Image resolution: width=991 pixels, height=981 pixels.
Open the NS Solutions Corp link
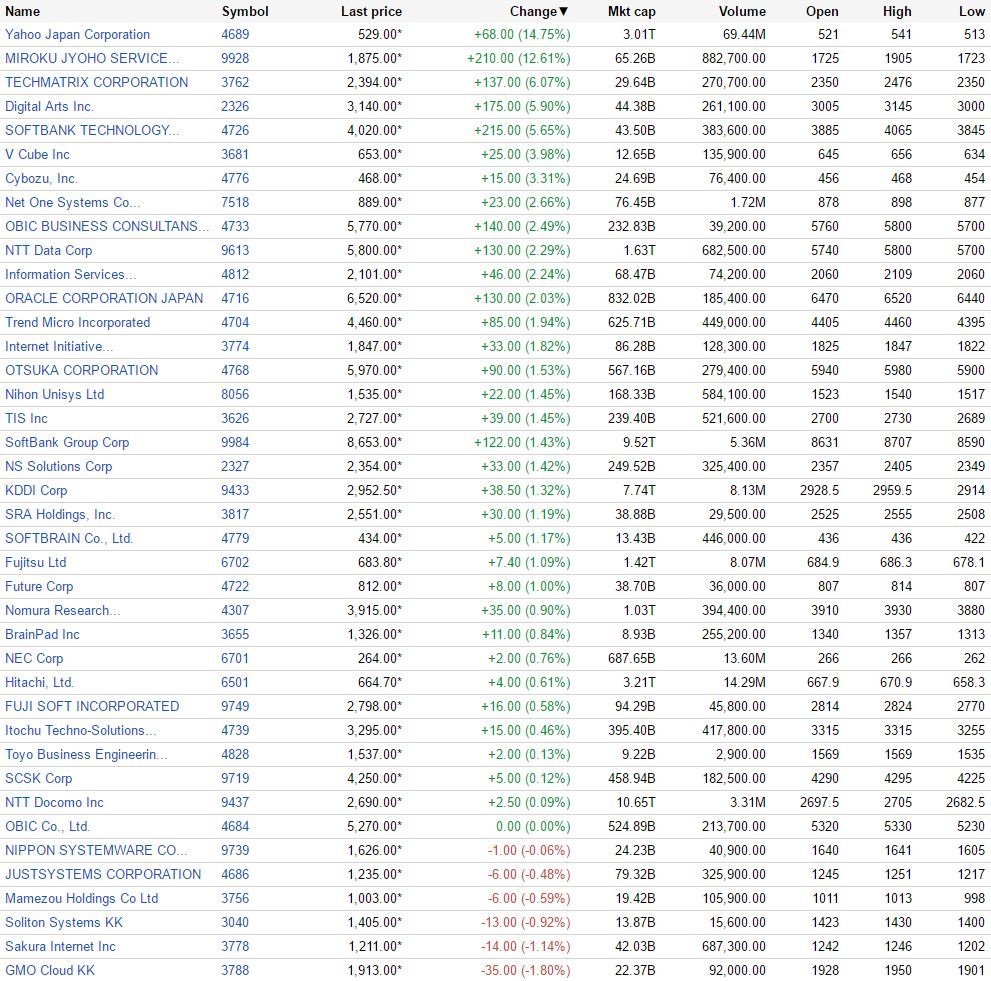point(58,467)
